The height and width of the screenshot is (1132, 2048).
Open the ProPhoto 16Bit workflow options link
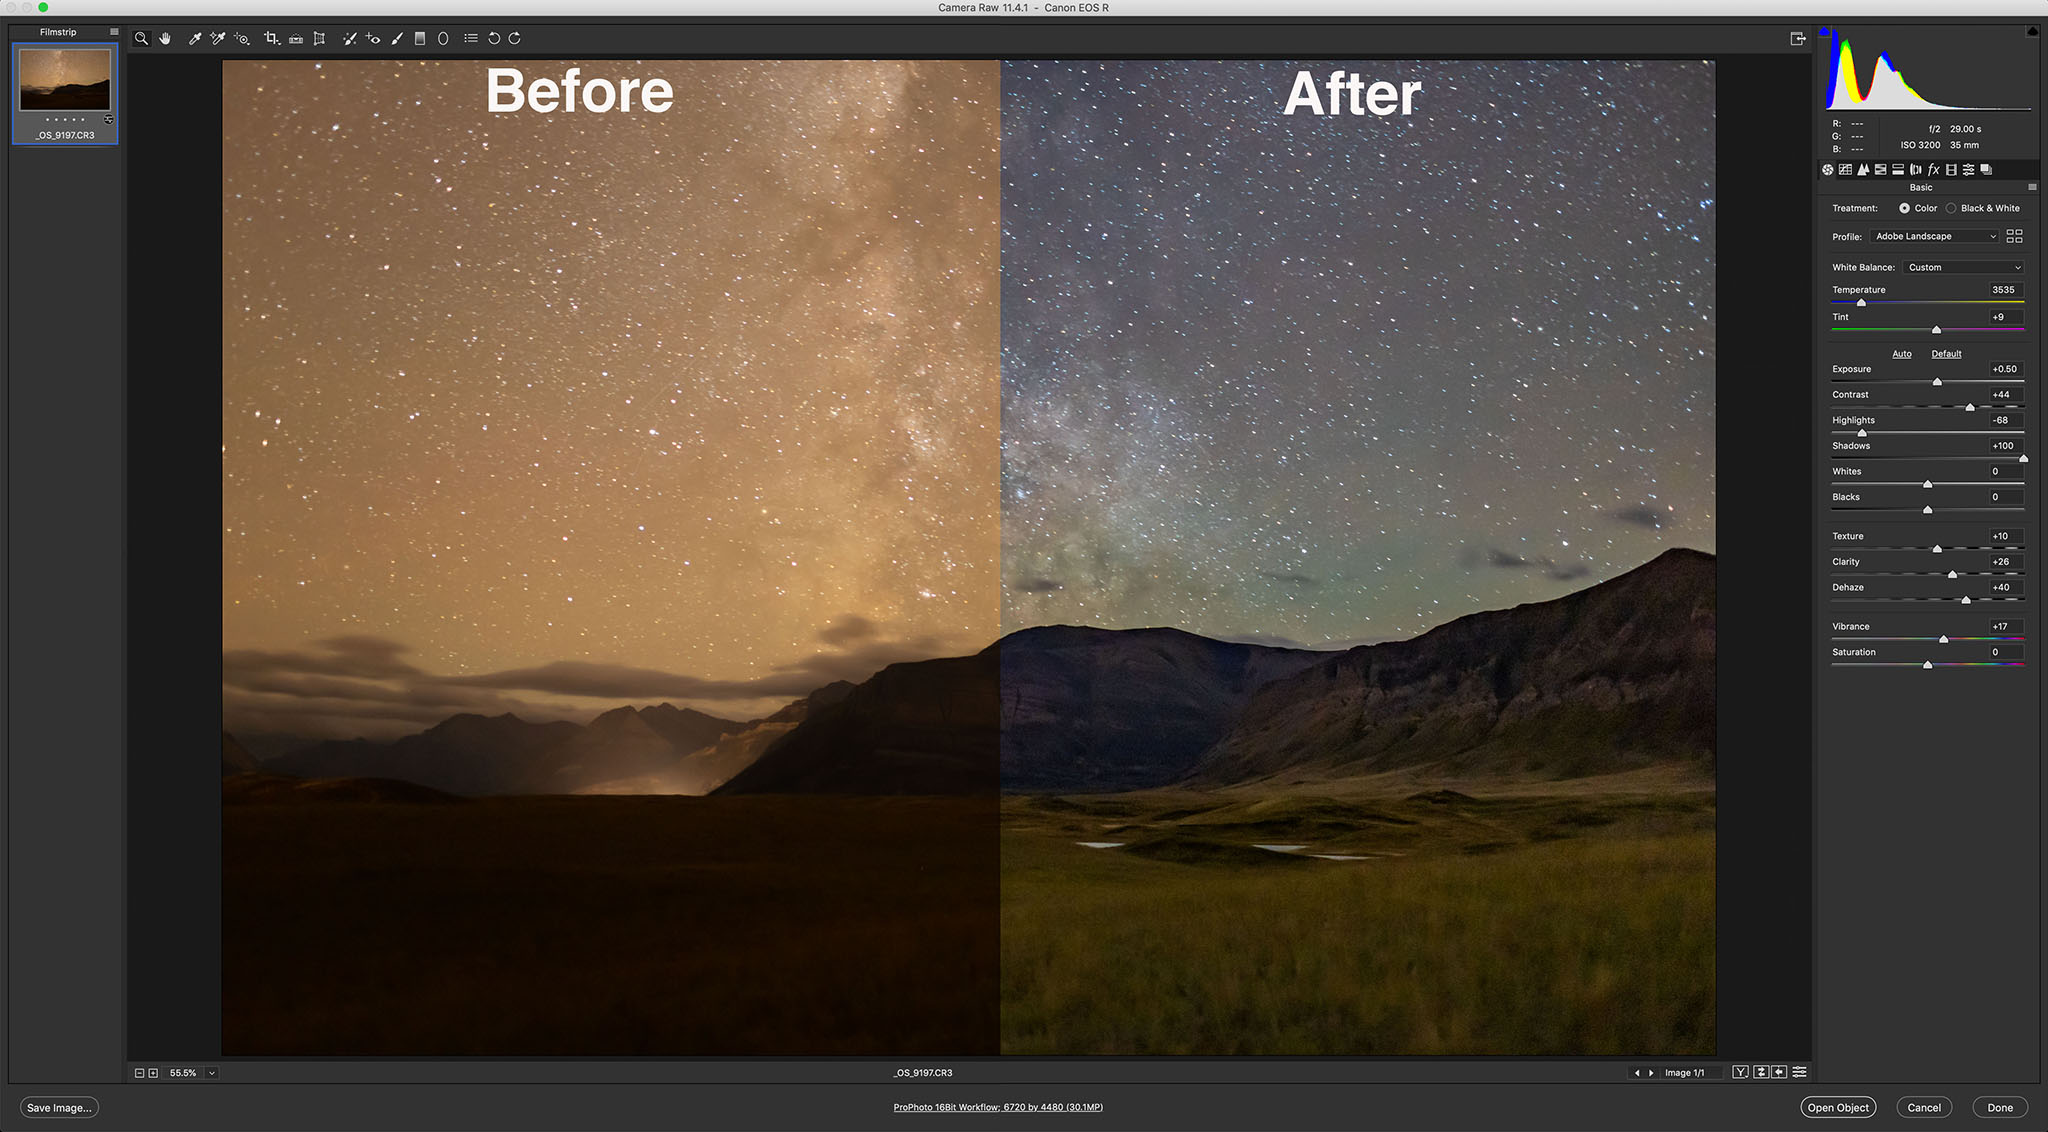pyautogui.click(x=997, y=1107)
